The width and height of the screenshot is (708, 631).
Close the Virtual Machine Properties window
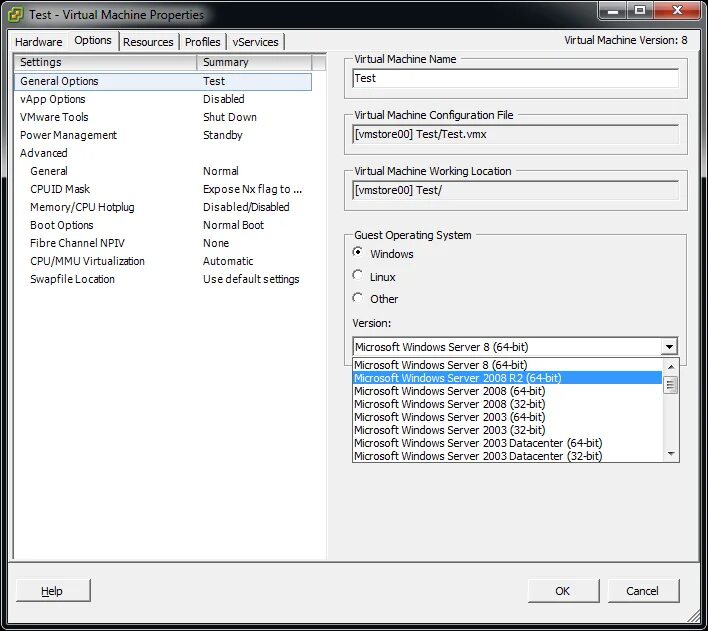pos(677,10)
